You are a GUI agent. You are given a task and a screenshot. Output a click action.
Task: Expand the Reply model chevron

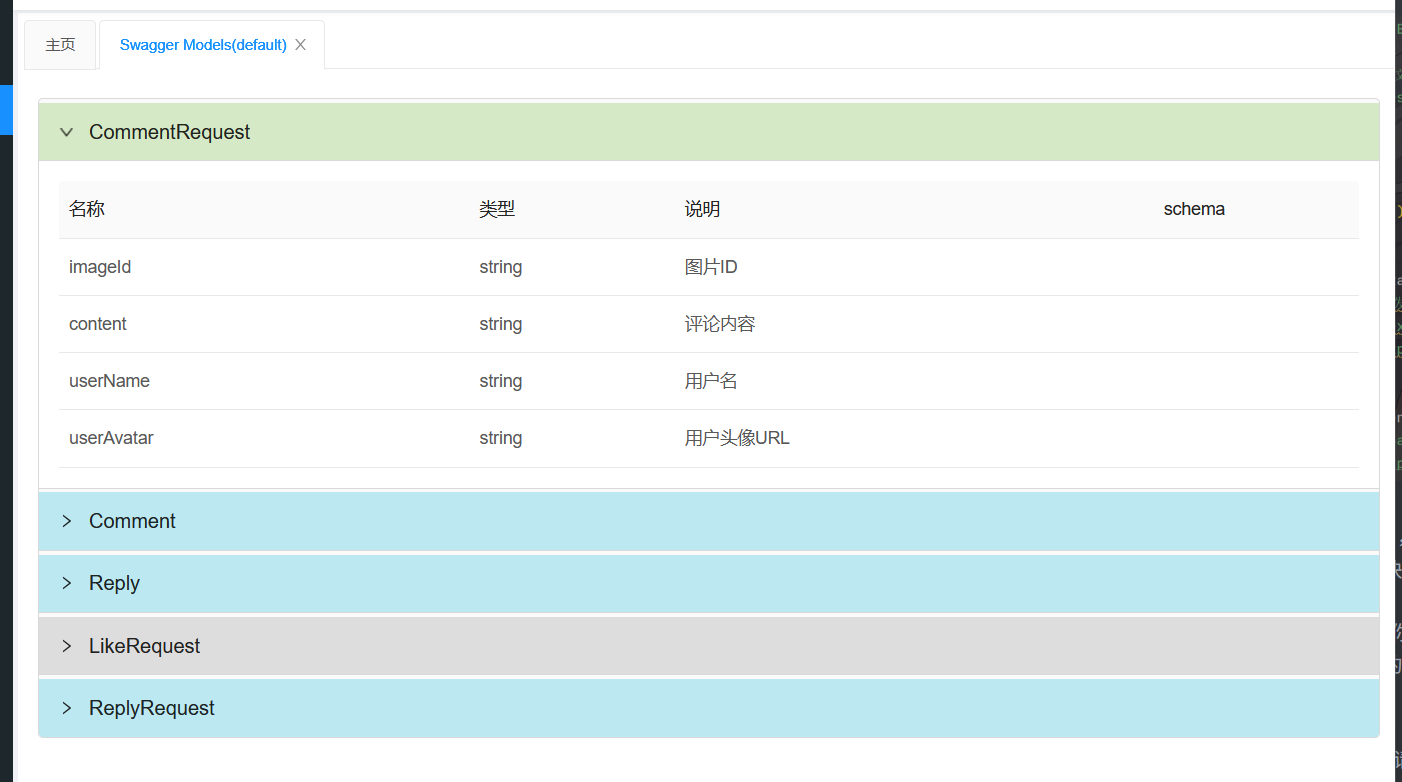tap(67, 583)
